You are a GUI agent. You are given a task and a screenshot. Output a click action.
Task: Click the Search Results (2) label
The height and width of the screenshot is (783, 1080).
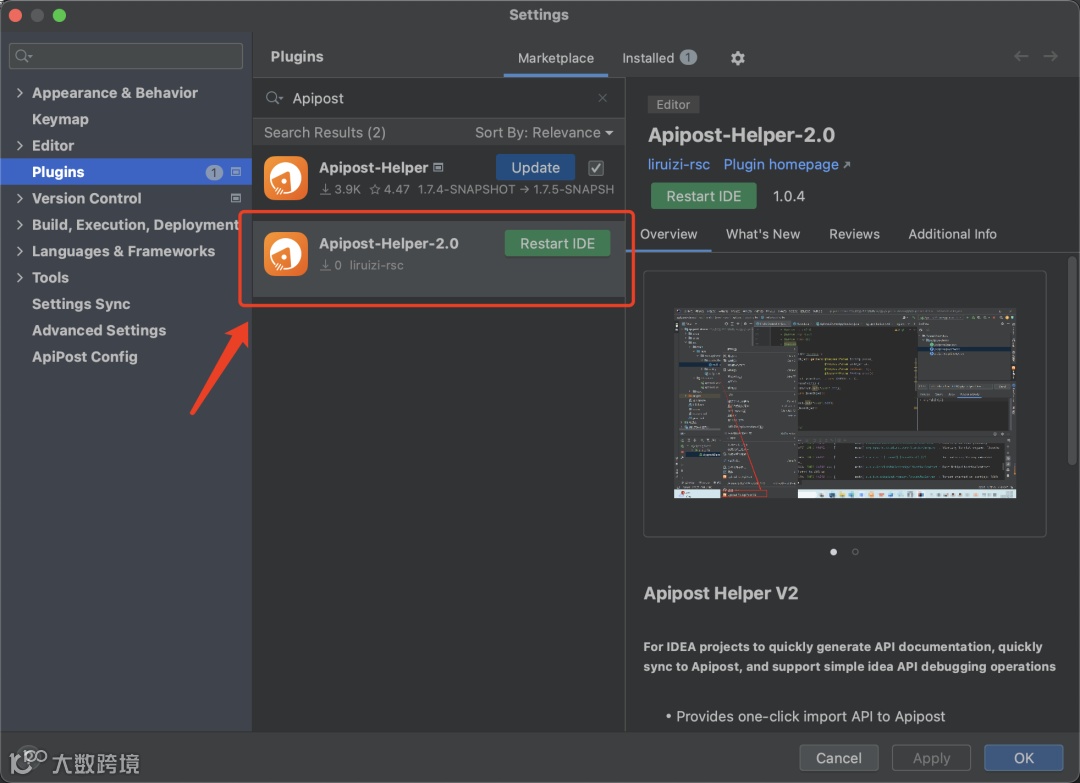coord(324,132)
